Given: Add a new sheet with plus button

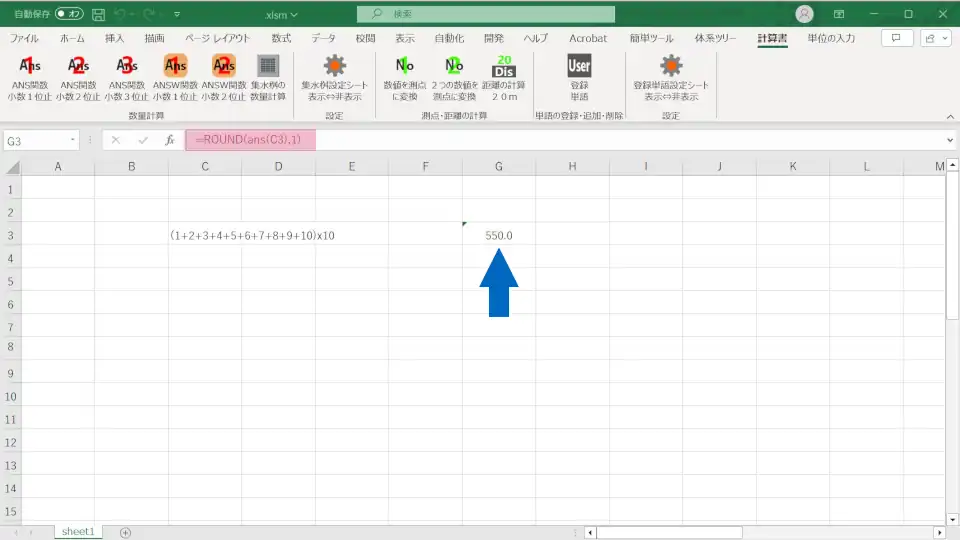Looking at the screenshot, I should tap(125, 532).
